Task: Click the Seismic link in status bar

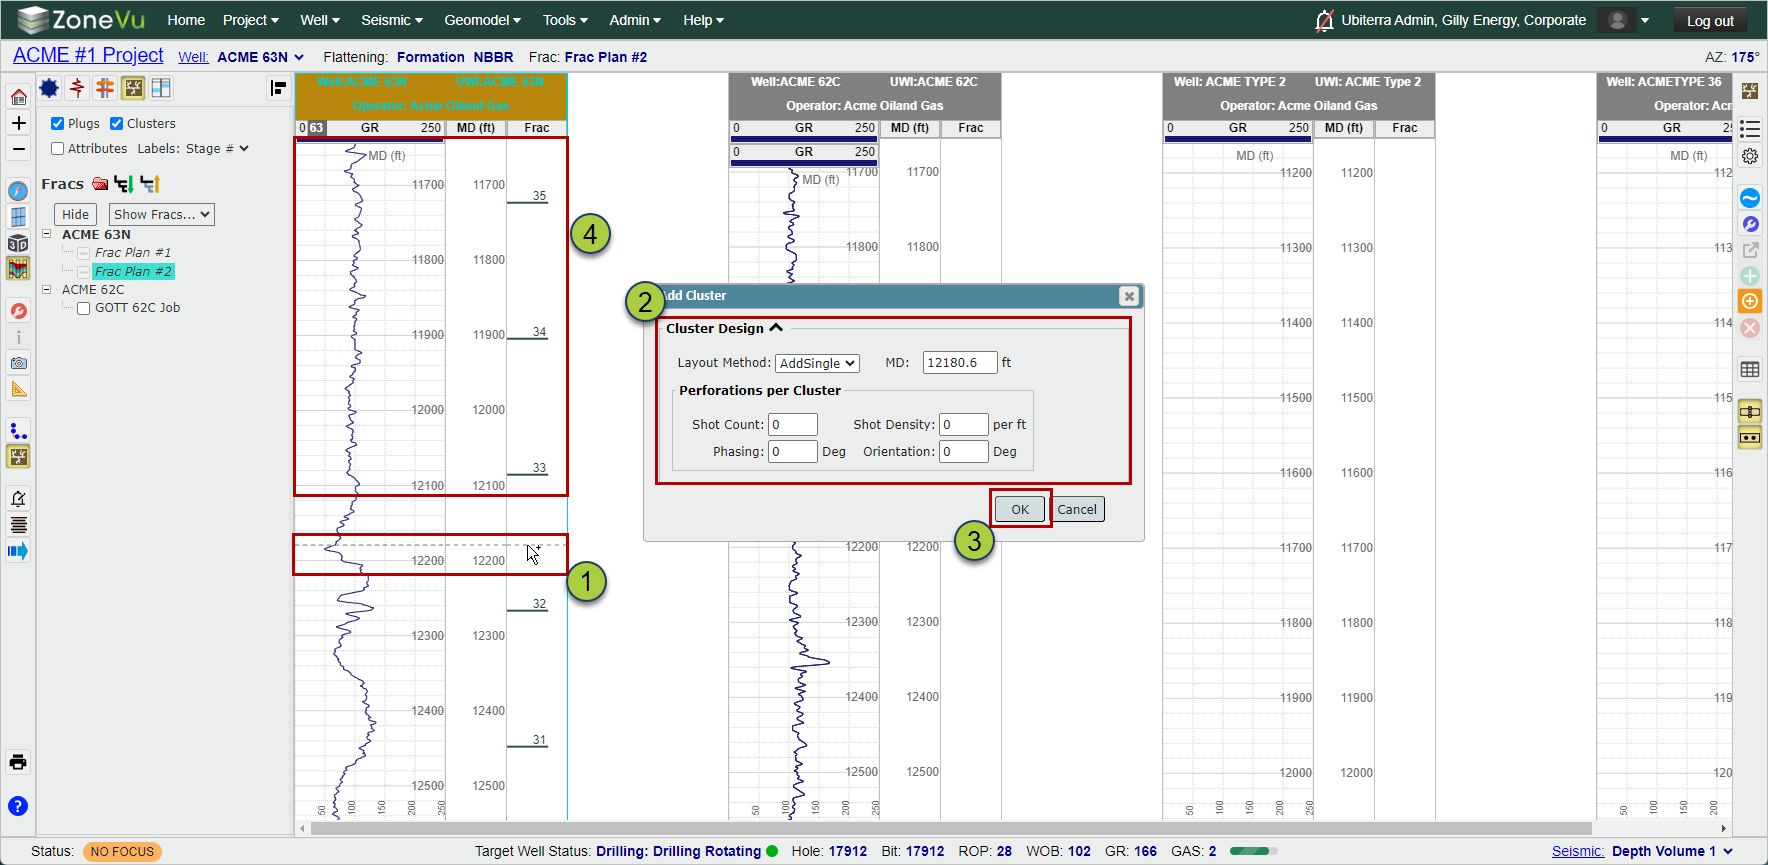Action: point(1578,851)
